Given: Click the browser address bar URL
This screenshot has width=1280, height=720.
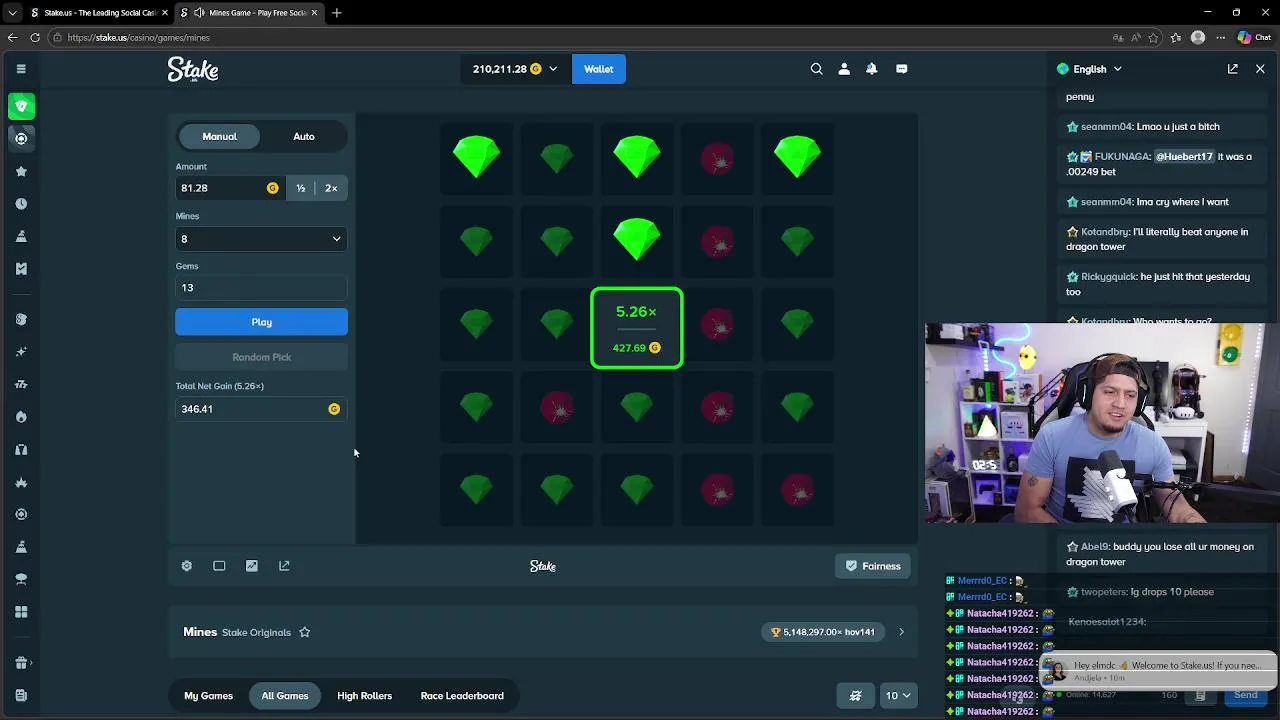Looking at the screenshot, I should [x=139, y=37].
